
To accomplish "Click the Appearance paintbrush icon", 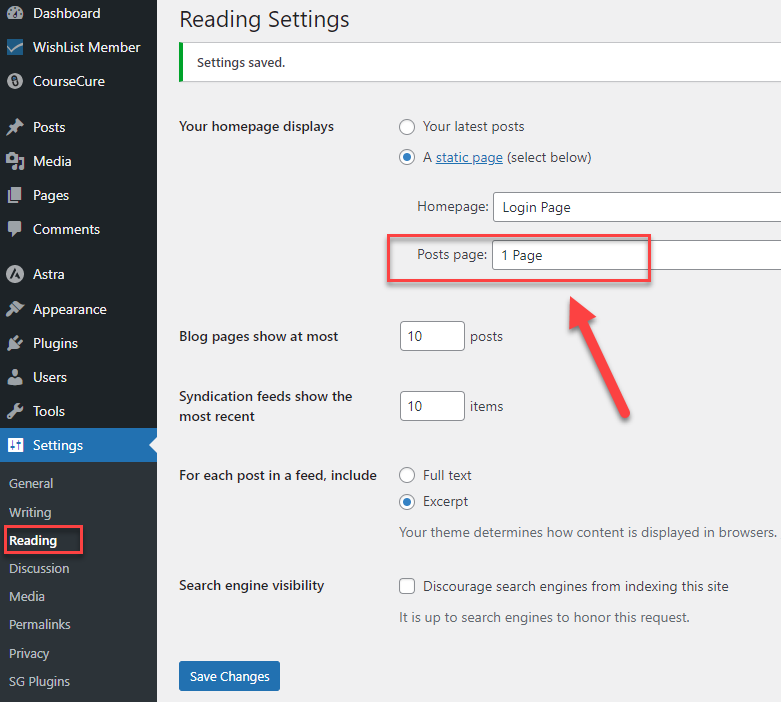I will click(15, 309).
